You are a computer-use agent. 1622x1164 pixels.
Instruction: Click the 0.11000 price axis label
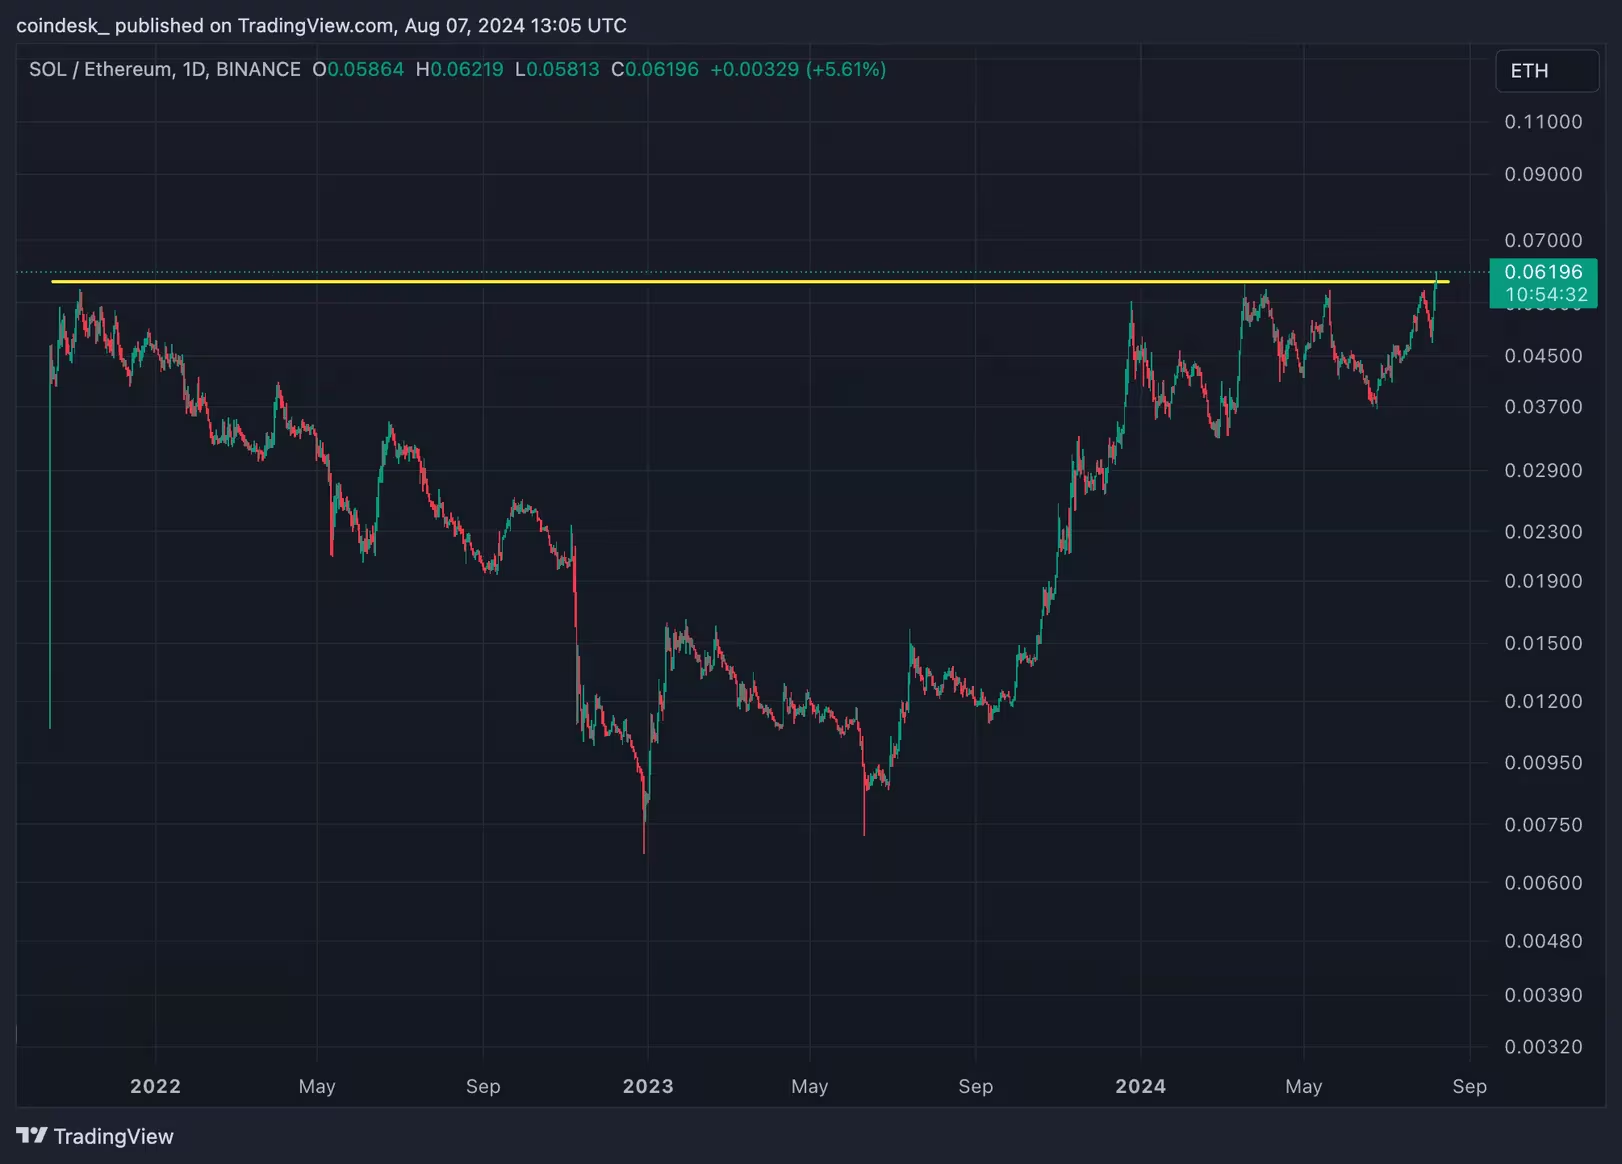(x=1543, y=122)
